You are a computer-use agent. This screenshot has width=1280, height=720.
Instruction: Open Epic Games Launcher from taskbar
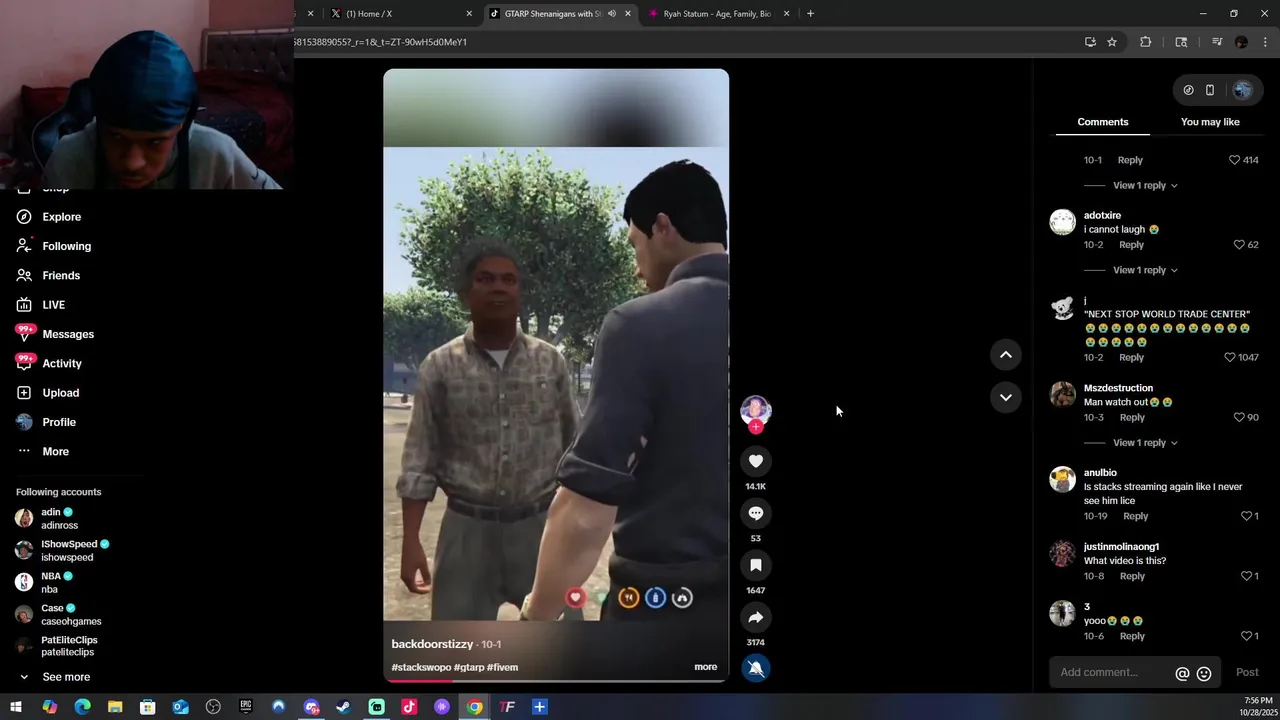tap(246, 707)
